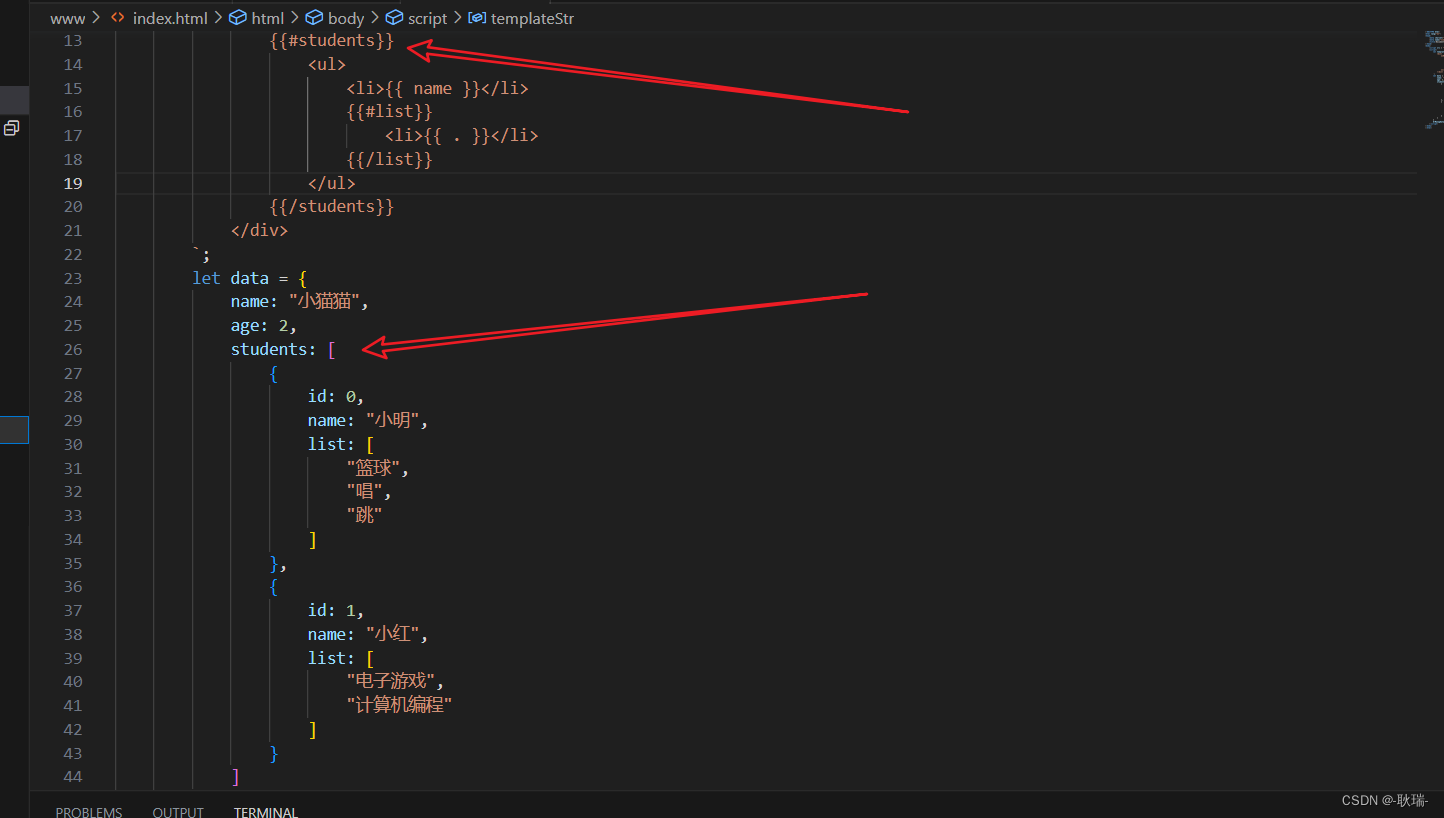
Task: Click the 'list: [' line under 小明
Action: point(341,444)
